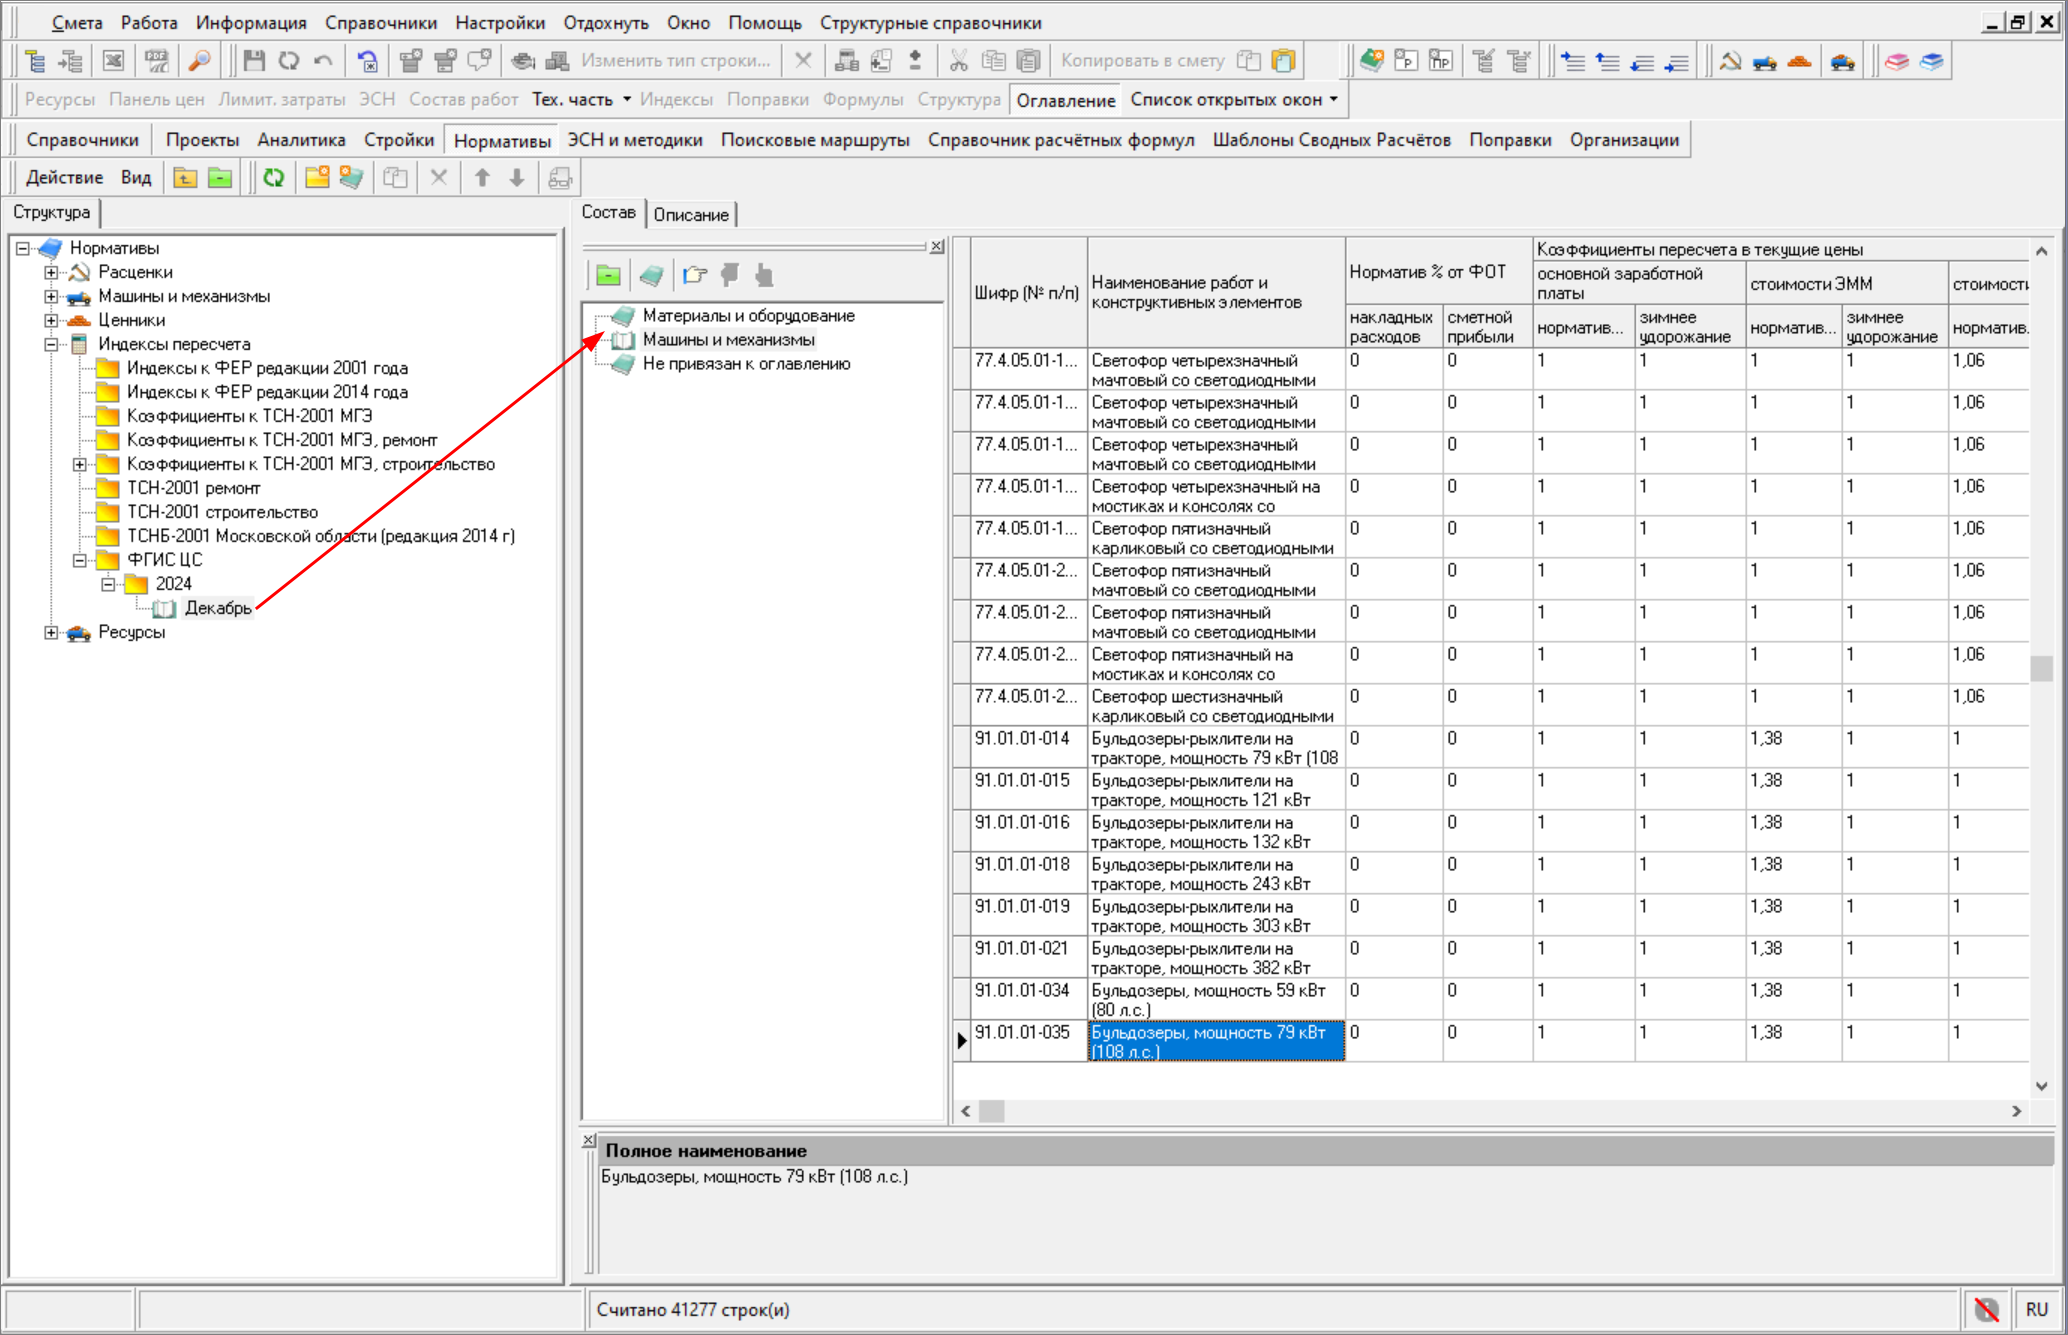Screen dimensions: 2068x1335
Task: Collapse the 2024 folder node
Action: point(108,584)
